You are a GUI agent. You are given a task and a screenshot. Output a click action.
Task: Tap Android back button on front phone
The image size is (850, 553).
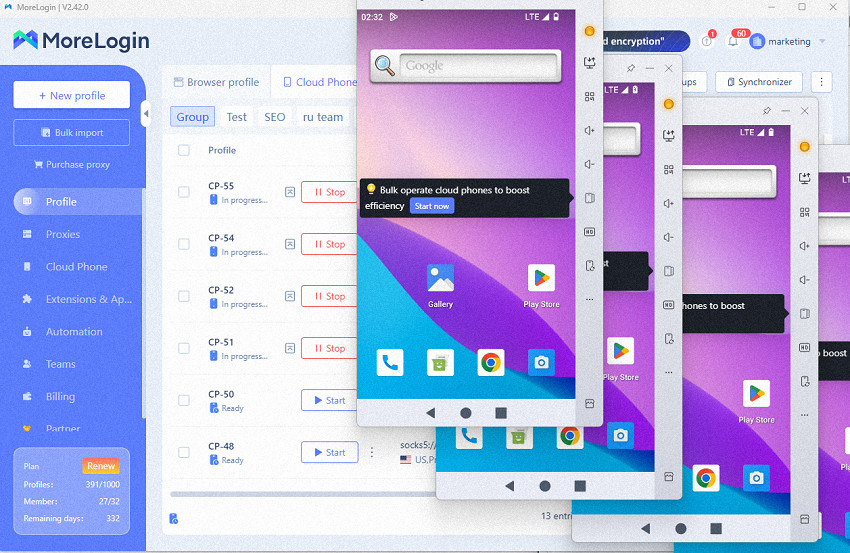(430, 413)
